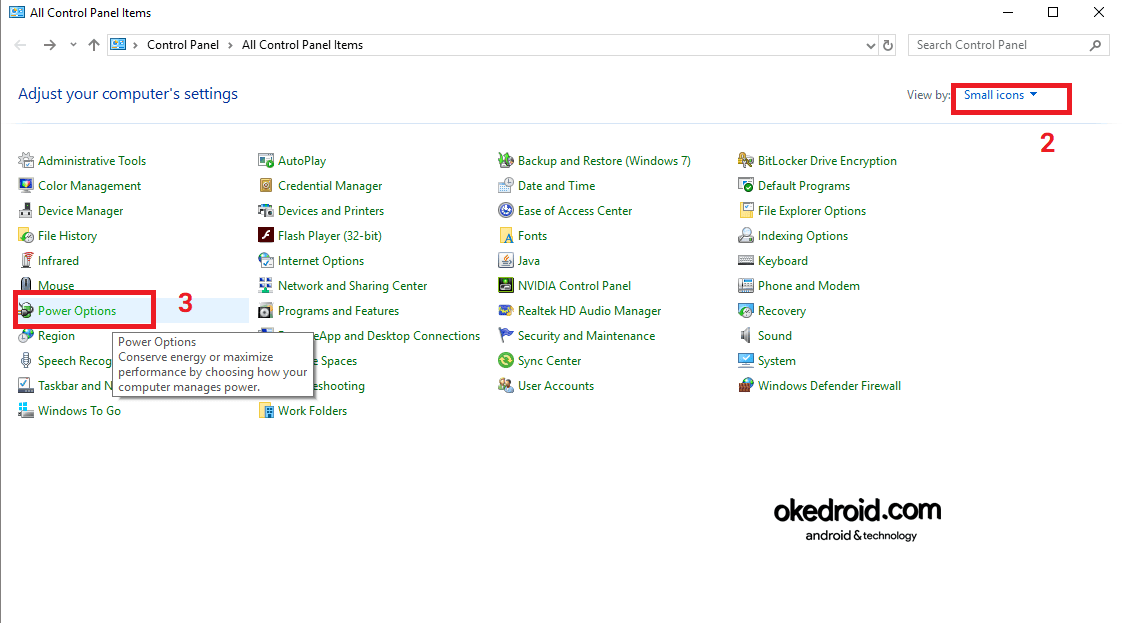This screenshot has height=623, width=1122.
Task: Open the User Accounts link
Action: (556, 386)
